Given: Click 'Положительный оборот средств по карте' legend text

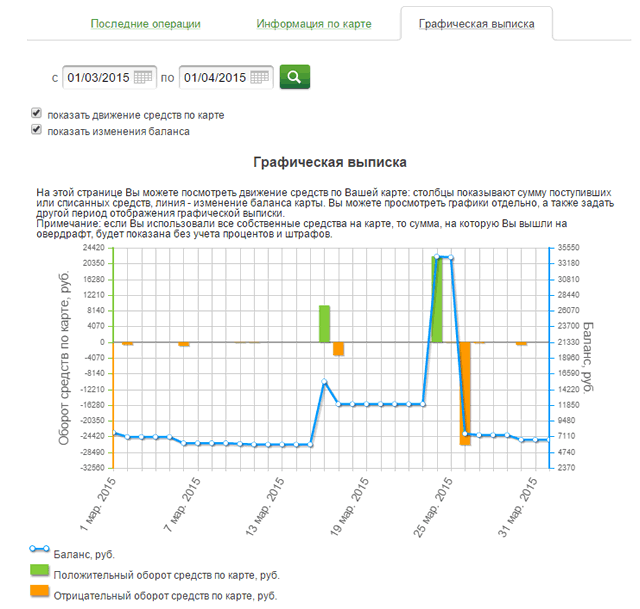Looking at the screenshot, I should point(168,575).
